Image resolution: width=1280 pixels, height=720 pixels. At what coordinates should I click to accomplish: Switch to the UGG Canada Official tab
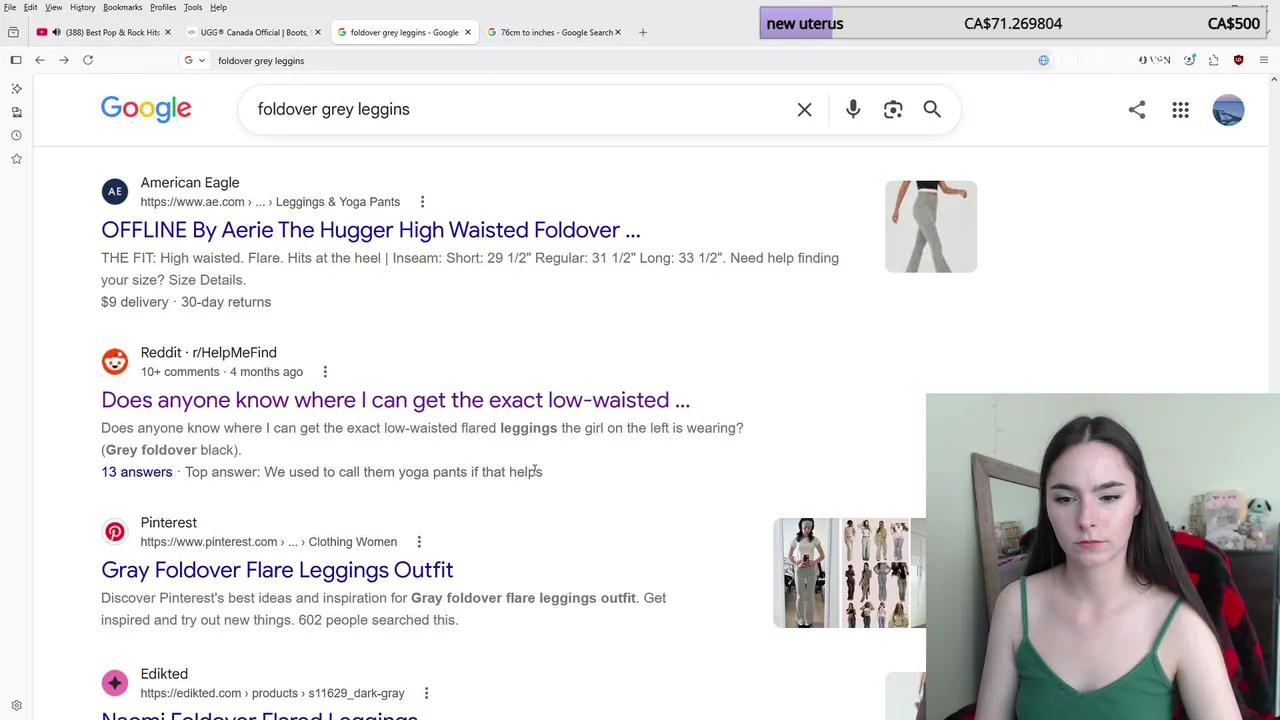click(254, 32)
